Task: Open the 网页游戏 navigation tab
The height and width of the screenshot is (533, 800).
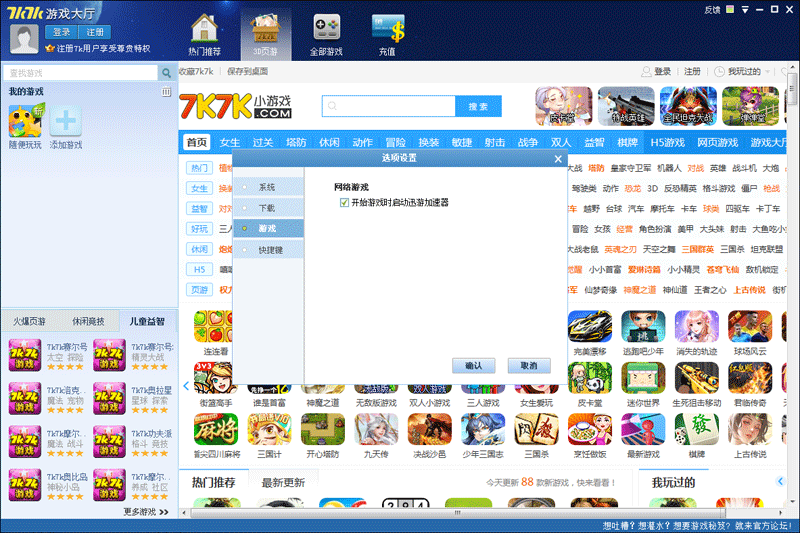Action: tap(717, 142)
